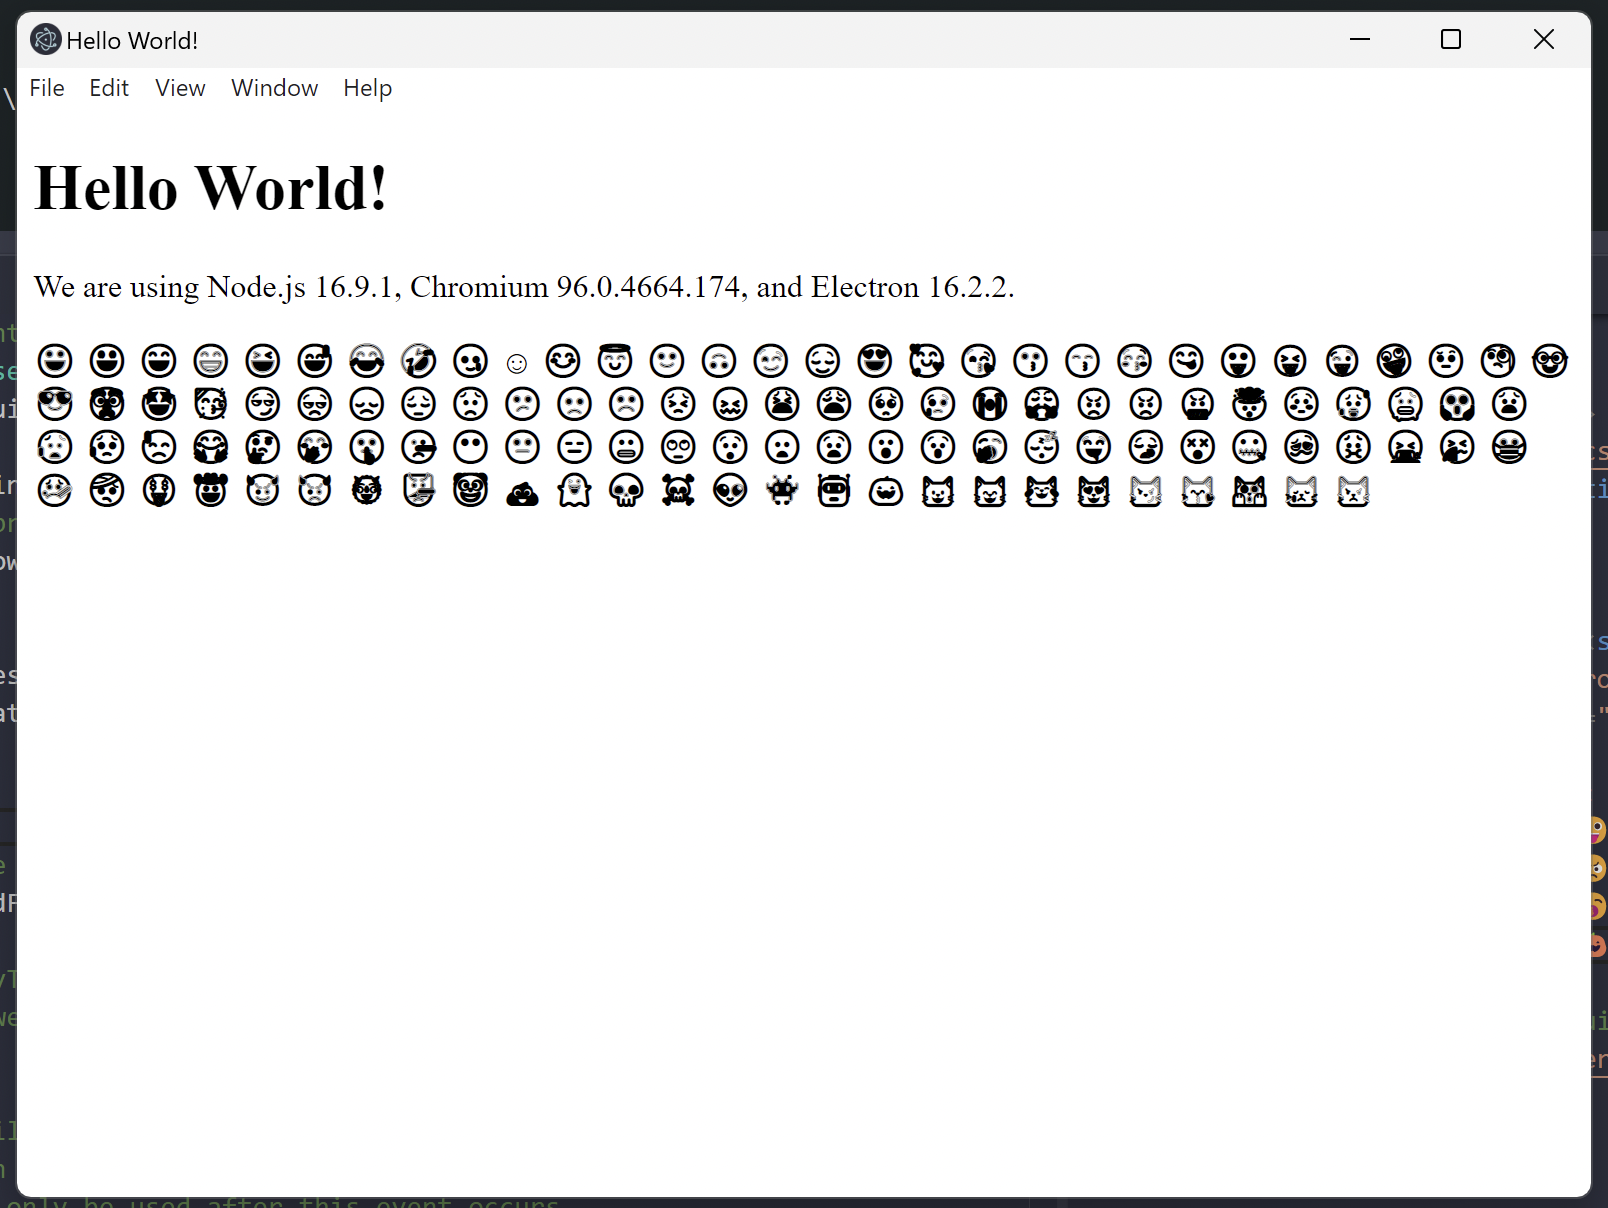Pick the sunglasses cool face emoji
This screenshot has width=1608, height=1208.
pos(55,404)
